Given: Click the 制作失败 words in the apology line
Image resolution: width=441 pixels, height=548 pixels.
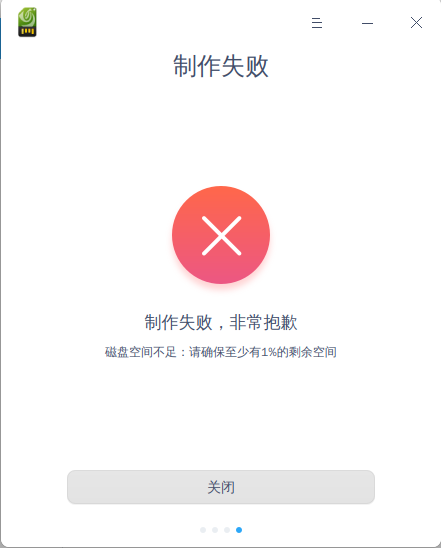Looking at the screenshot, I should (x=178, y=322).
